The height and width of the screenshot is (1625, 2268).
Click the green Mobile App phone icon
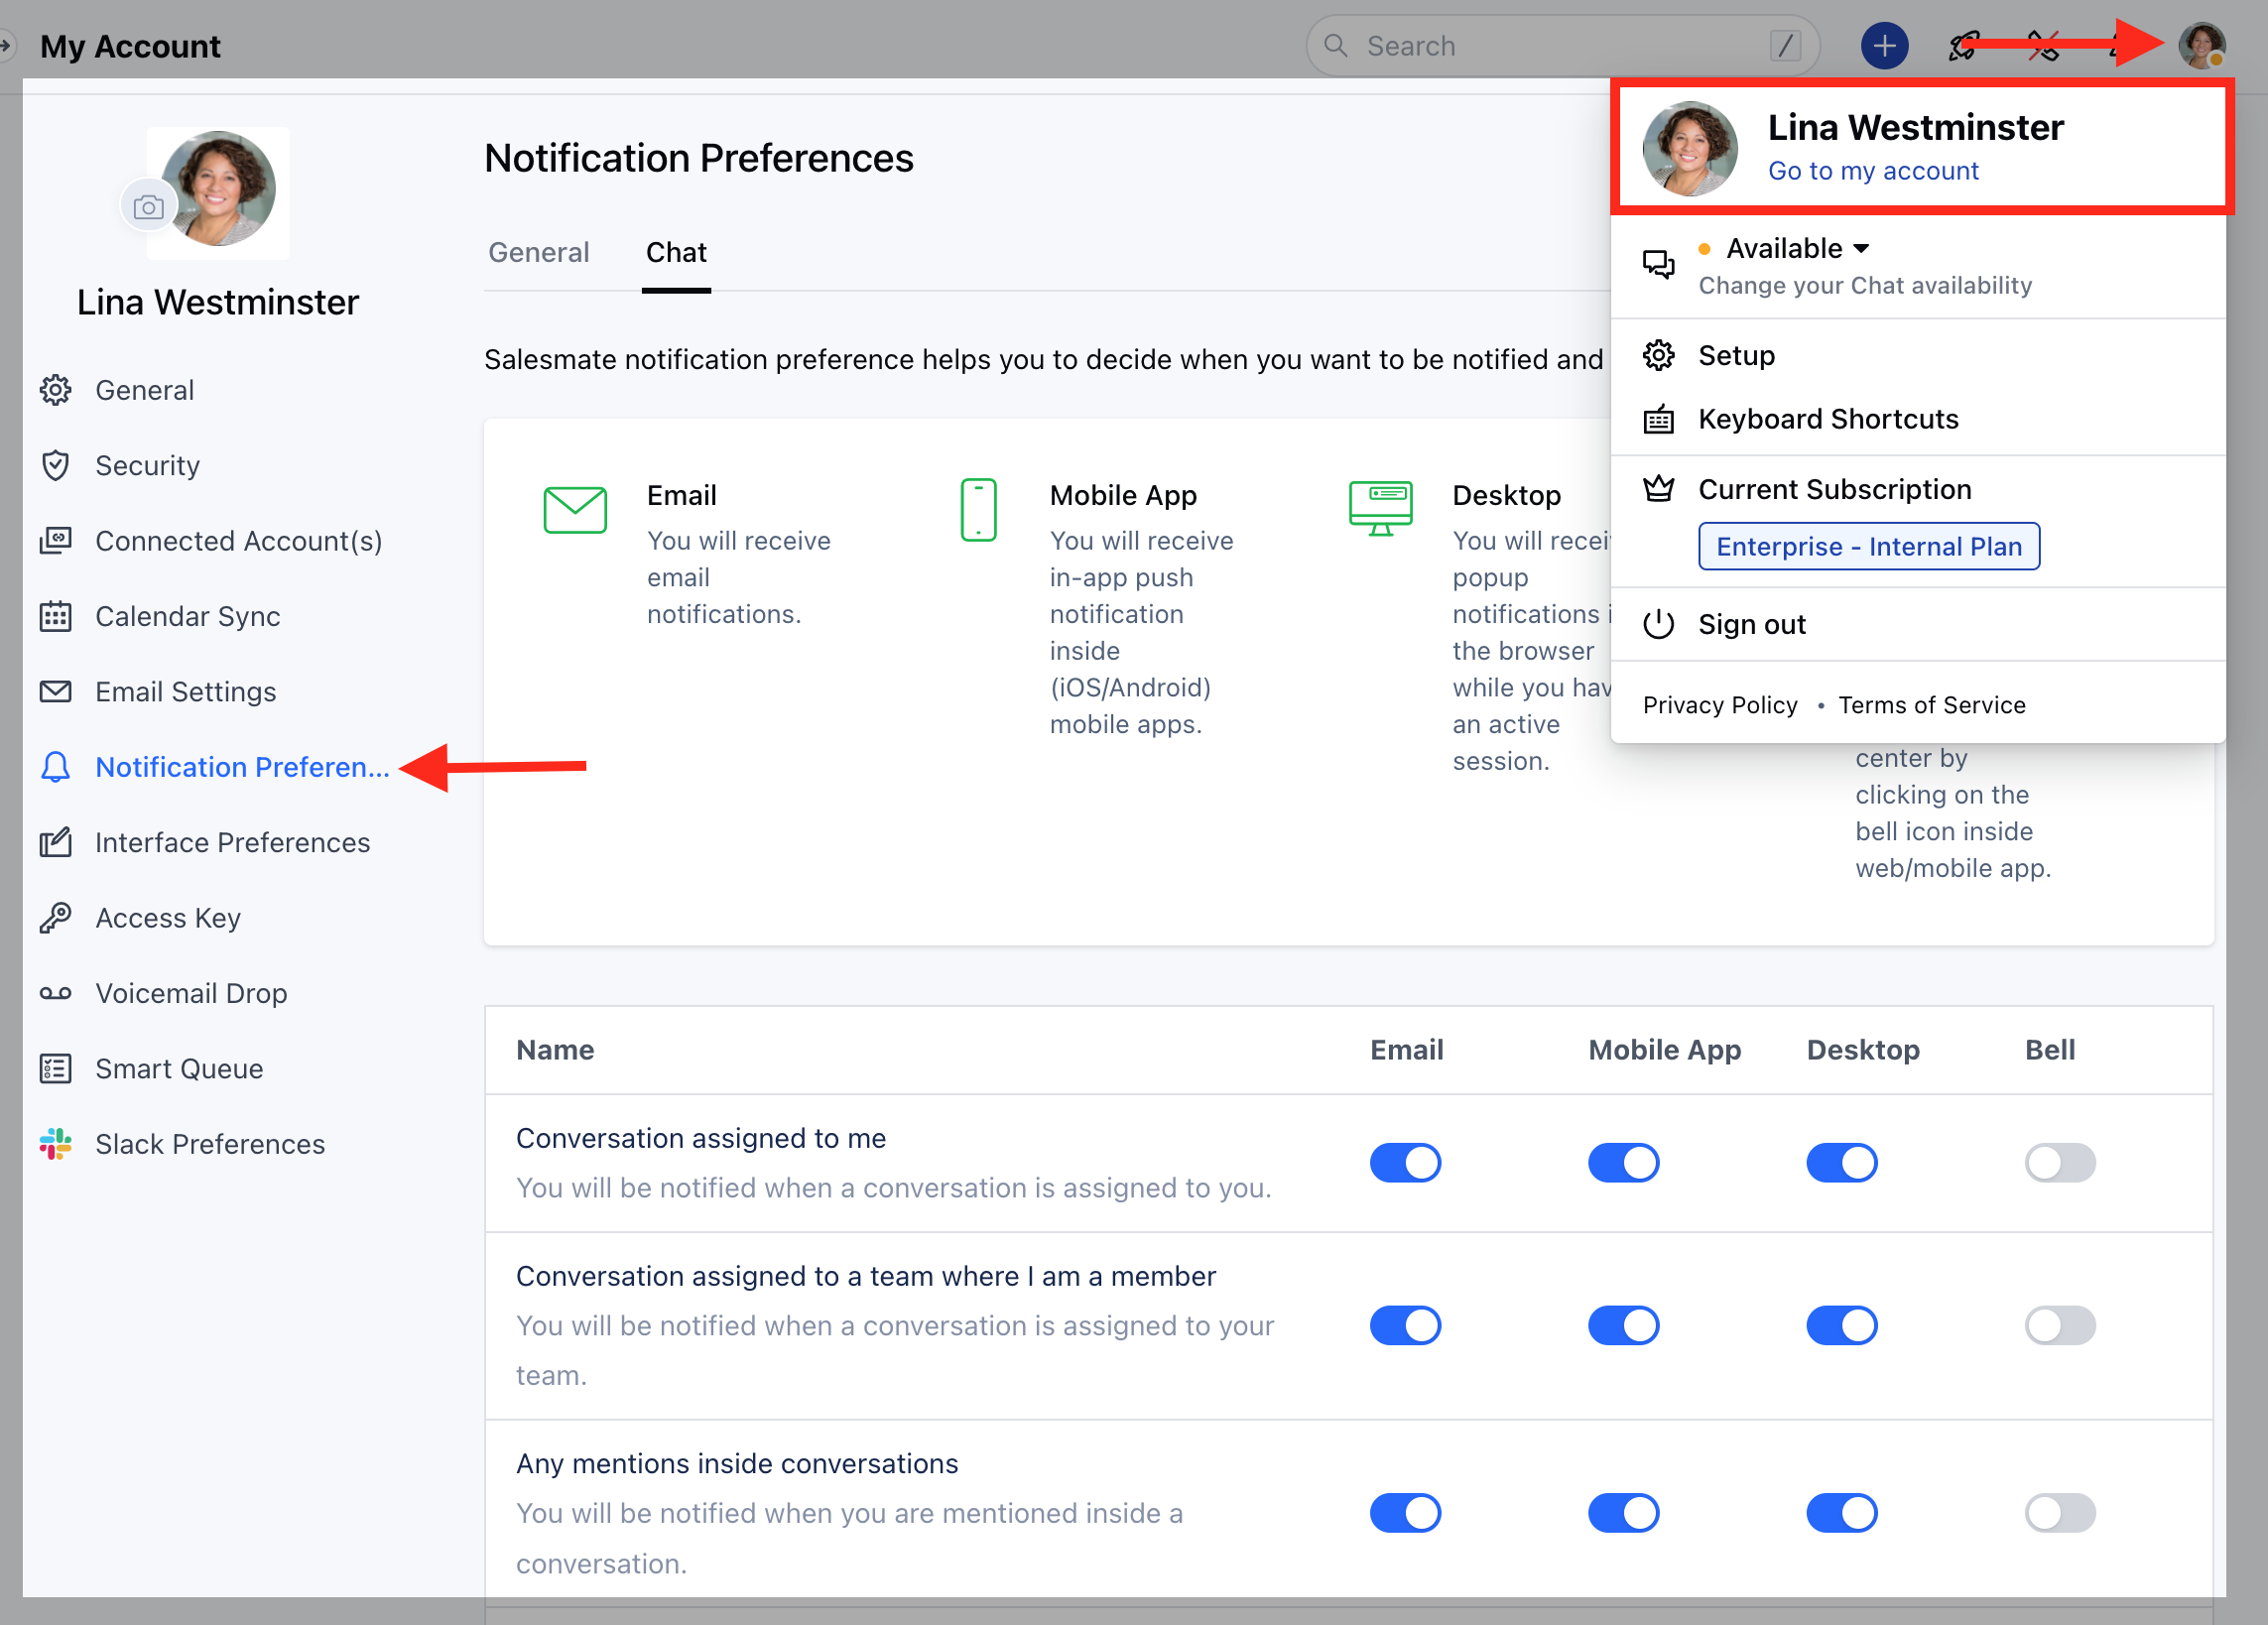click(x=978, y=510)
